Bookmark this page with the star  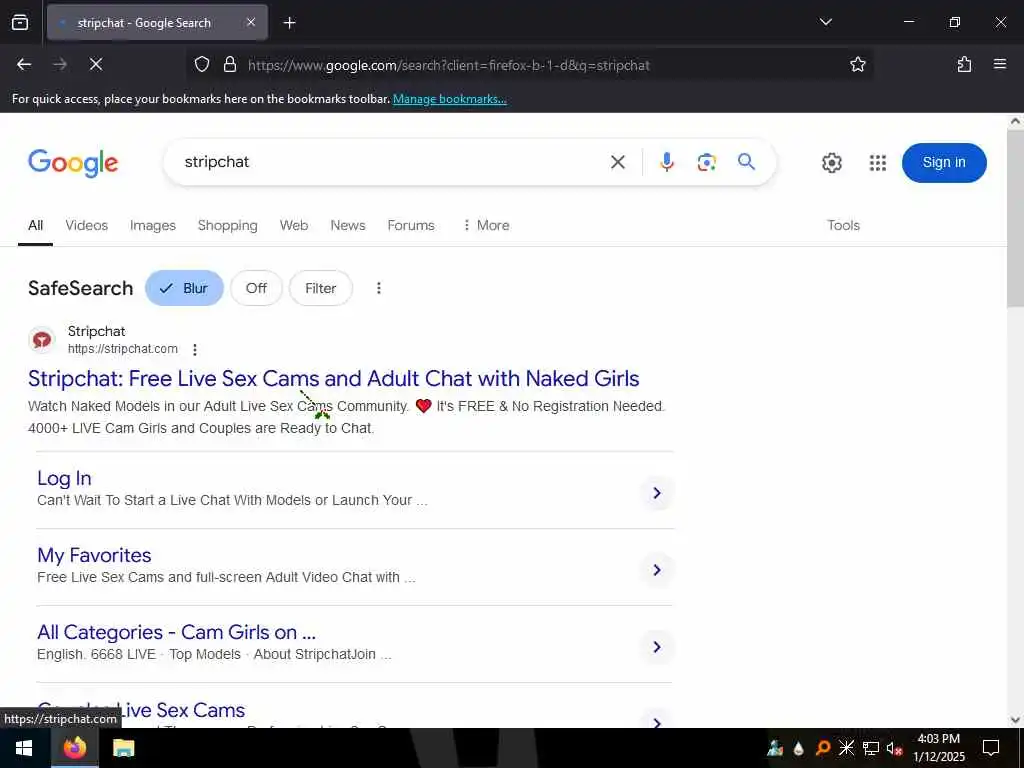point(857,65)
